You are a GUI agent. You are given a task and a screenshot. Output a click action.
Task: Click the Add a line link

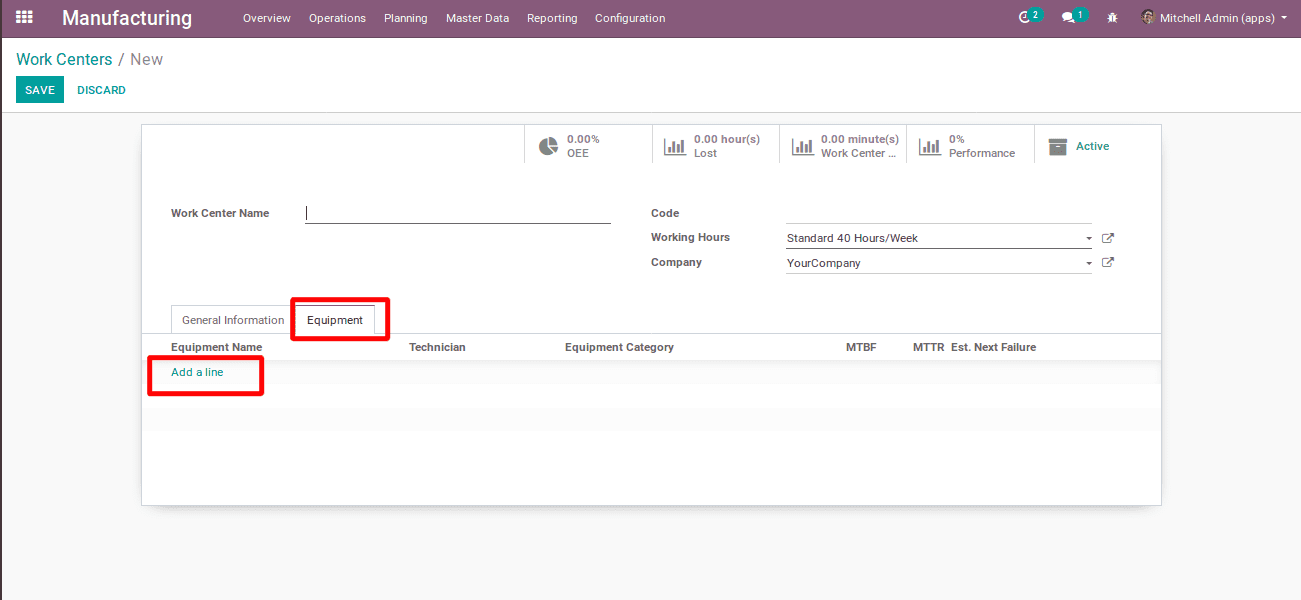pyautogui.click(x=197, y=372)
